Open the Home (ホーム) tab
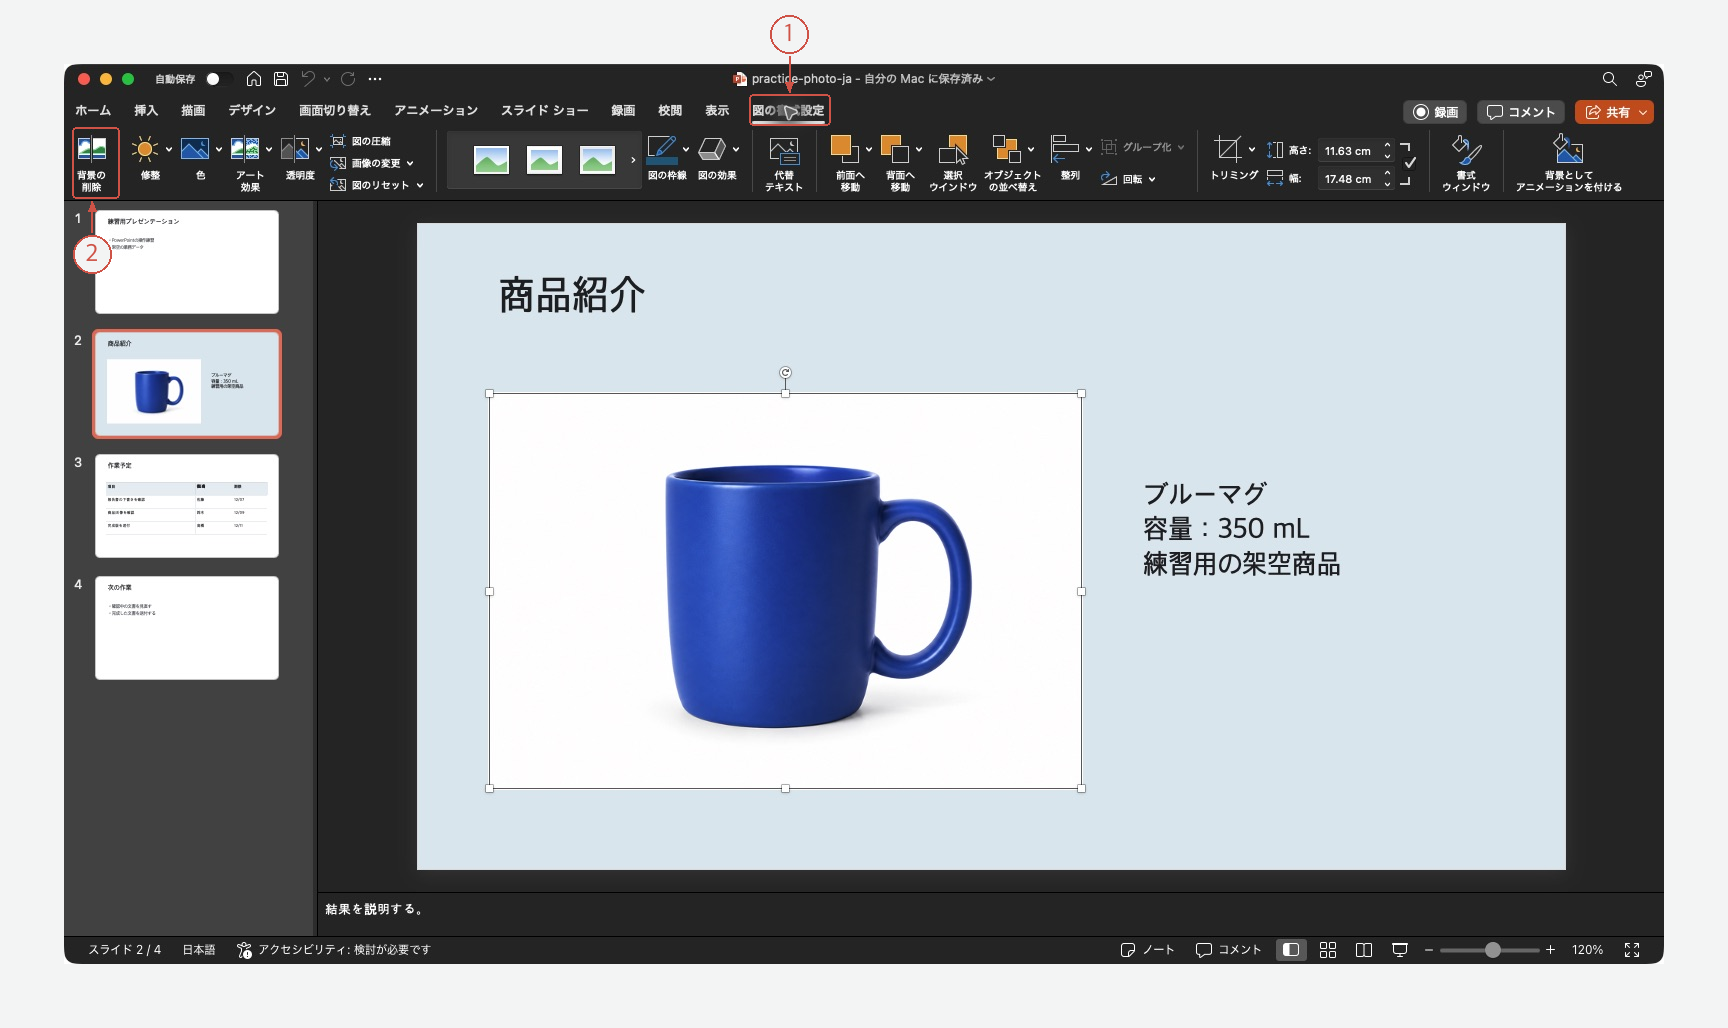 (x=93, y=110)
